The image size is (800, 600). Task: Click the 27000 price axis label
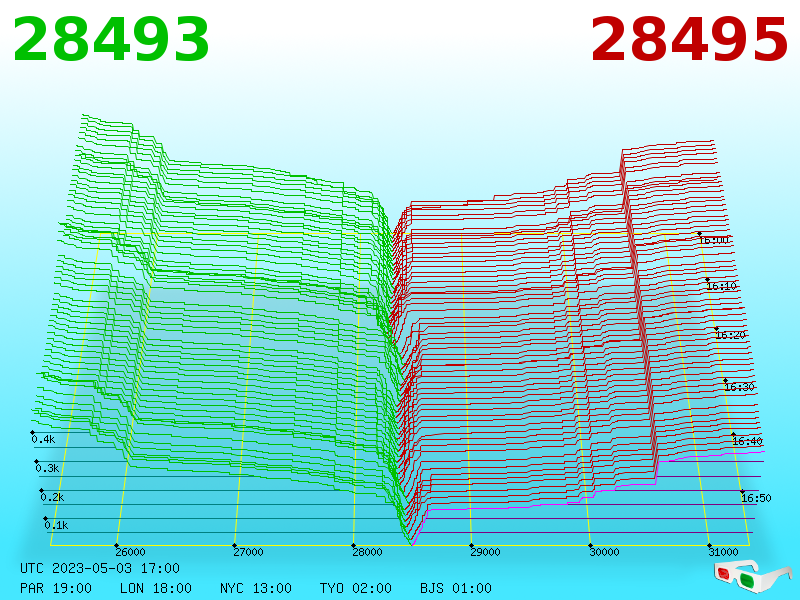tap(248, 552)
